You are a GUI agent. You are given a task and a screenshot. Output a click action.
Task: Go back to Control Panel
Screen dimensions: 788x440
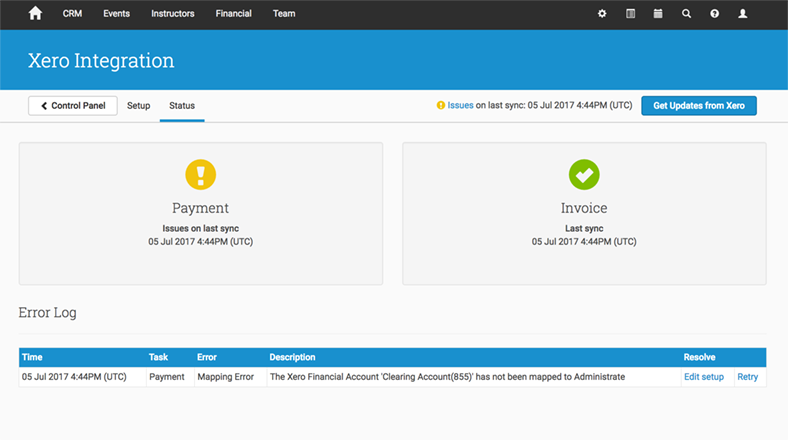point(73,105)
